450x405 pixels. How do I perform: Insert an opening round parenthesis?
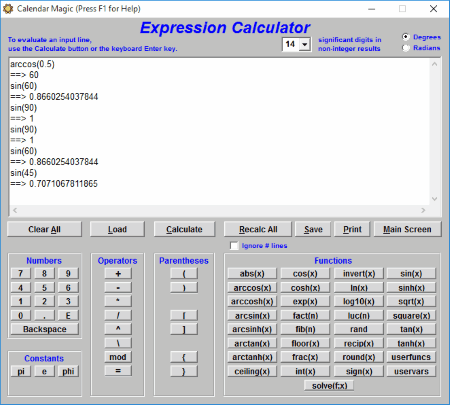(x=184, y=273)
